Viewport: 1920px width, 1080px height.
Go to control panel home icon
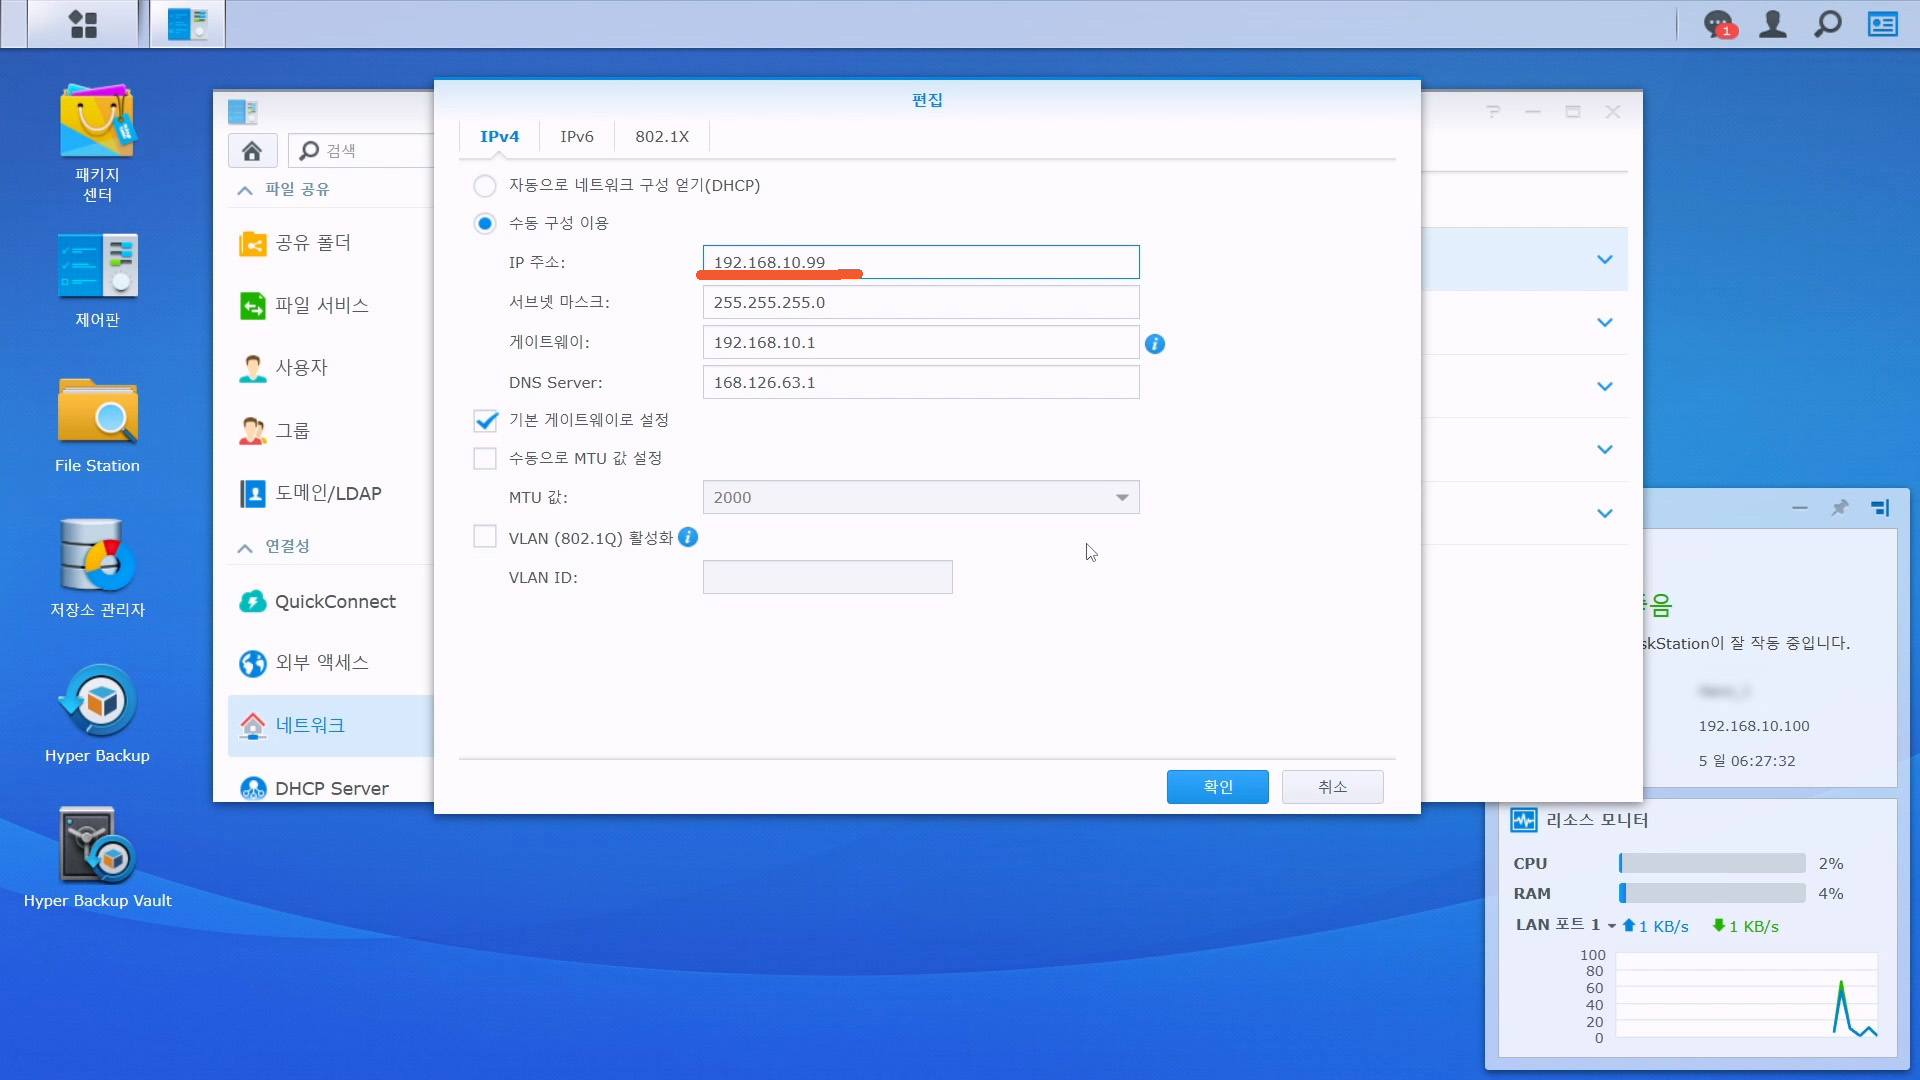point(252,151)
